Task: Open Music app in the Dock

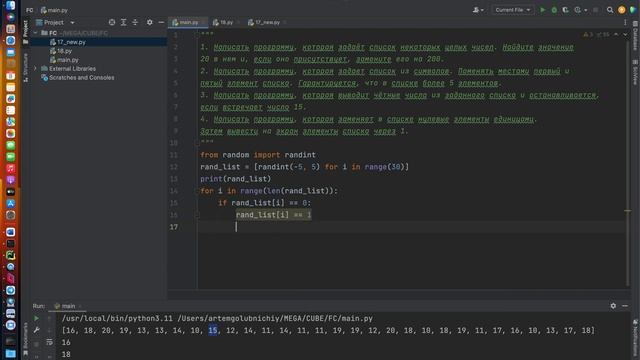Action: point(11,169)
